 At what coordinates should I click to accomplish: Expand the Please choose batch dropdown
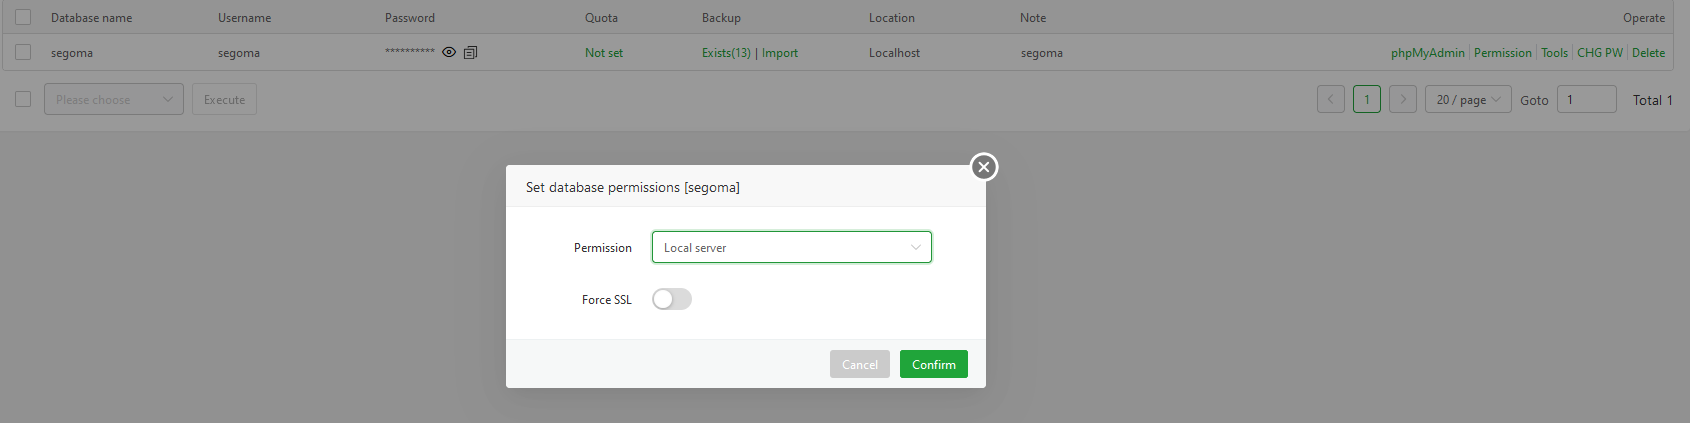113,99
